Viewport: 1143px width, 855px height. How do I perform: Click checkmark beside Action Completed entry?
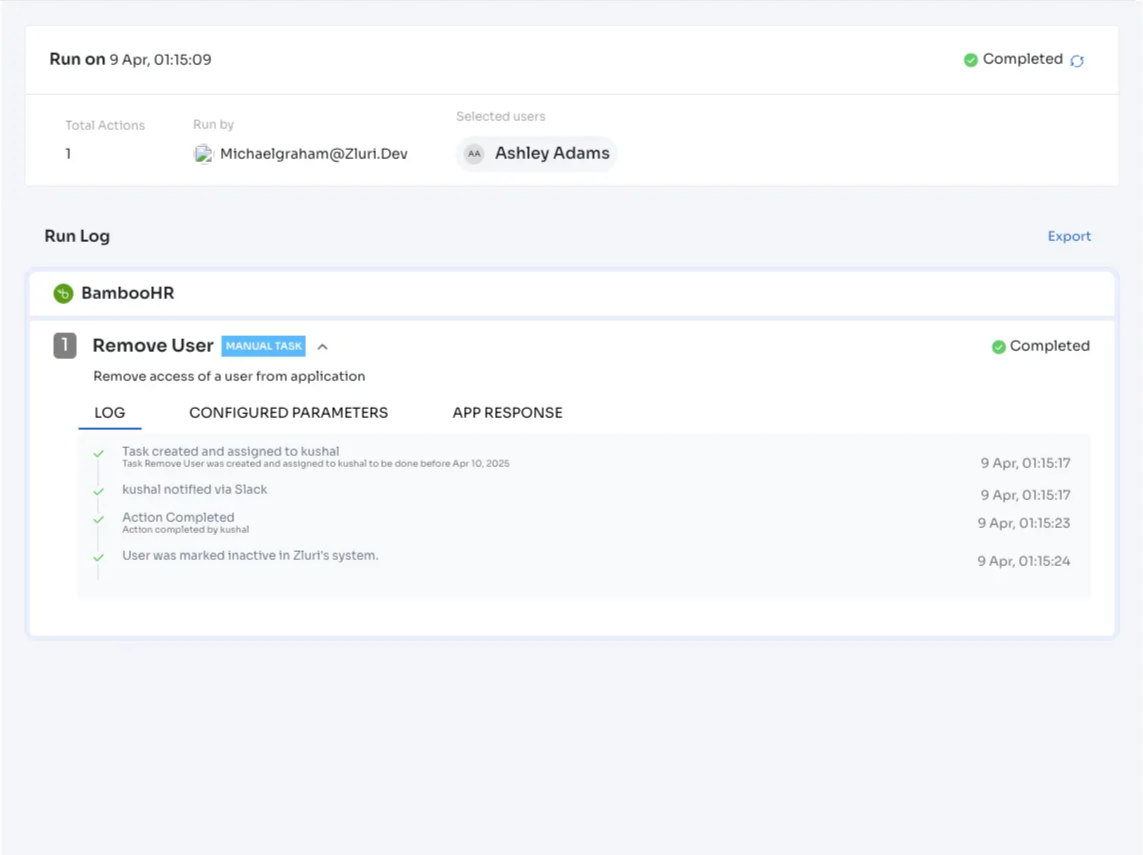98,520
